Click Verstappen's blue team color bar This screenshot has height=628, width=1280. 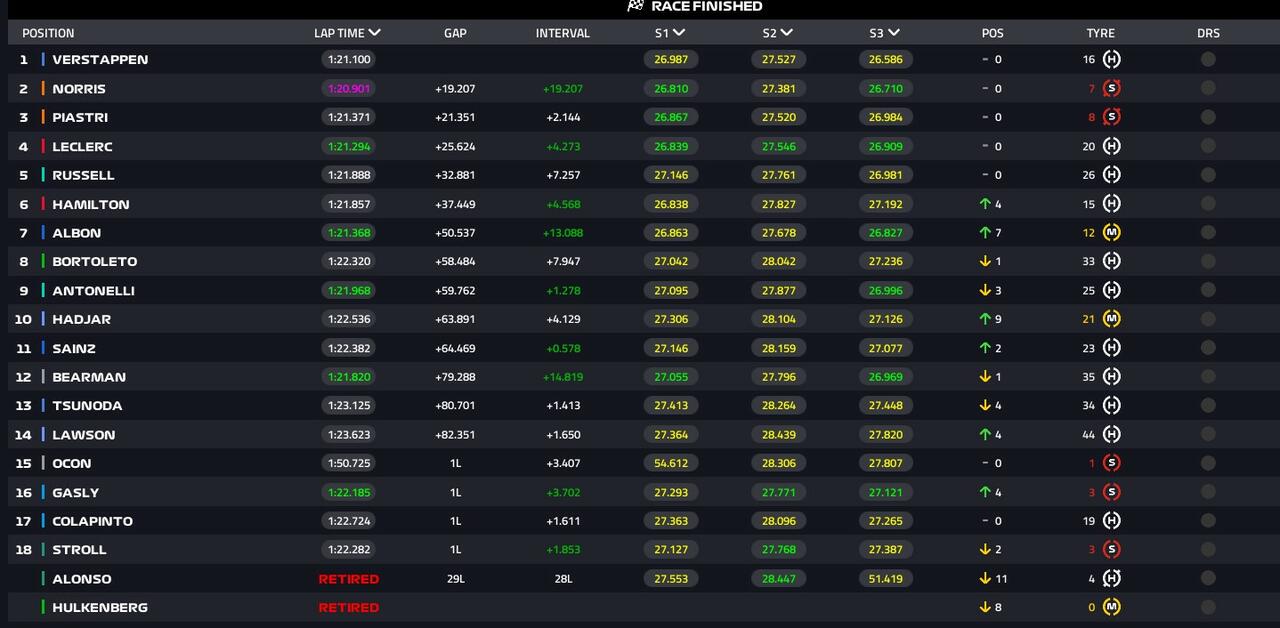[43, 59]
